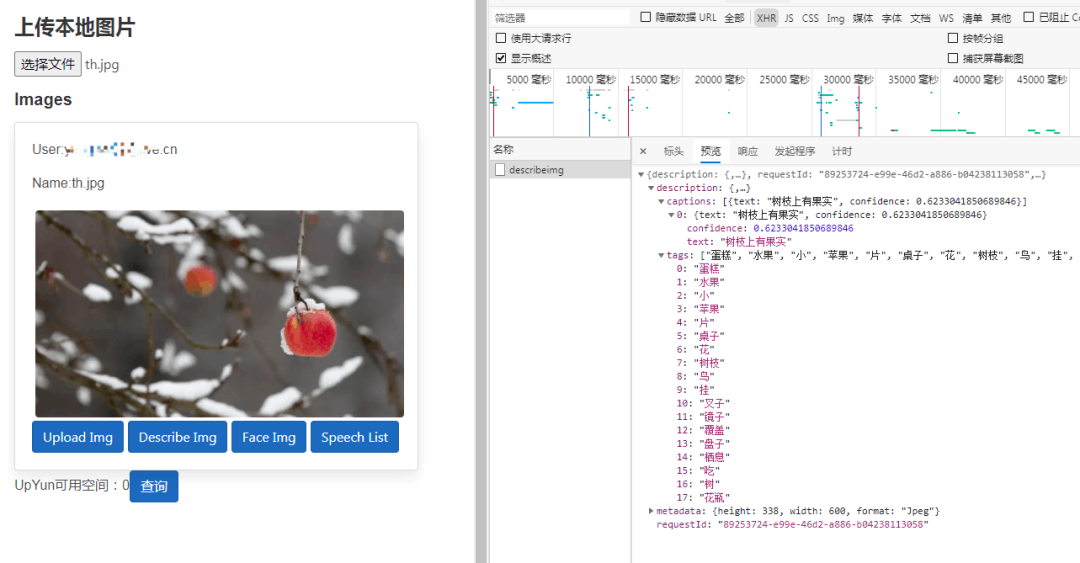
Task: Enable the 捕获屏幕截图 checkbox
Action: click(953, 58)
